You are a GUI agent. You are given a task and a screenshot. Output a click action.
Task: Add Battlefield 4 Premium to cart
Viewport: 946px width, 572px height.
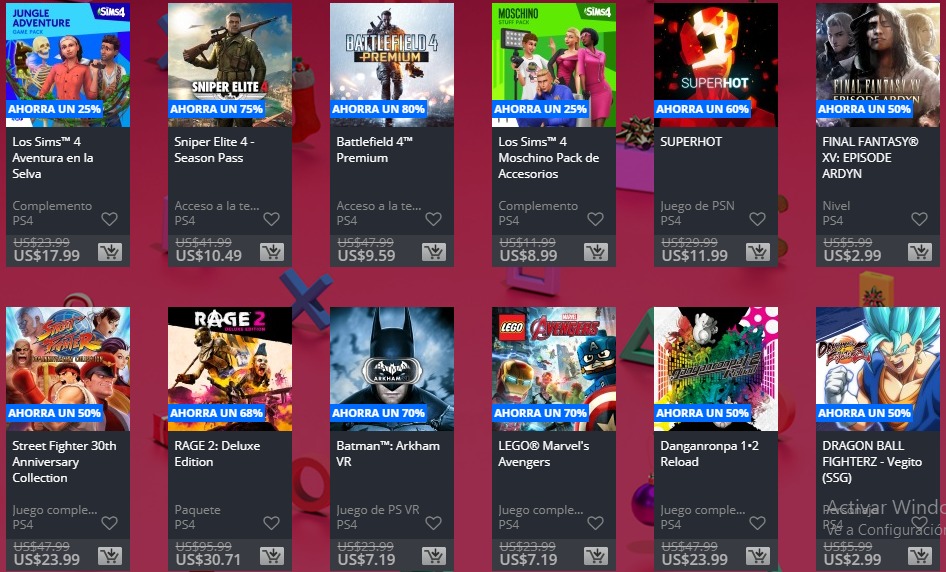[x=434, y=252]
